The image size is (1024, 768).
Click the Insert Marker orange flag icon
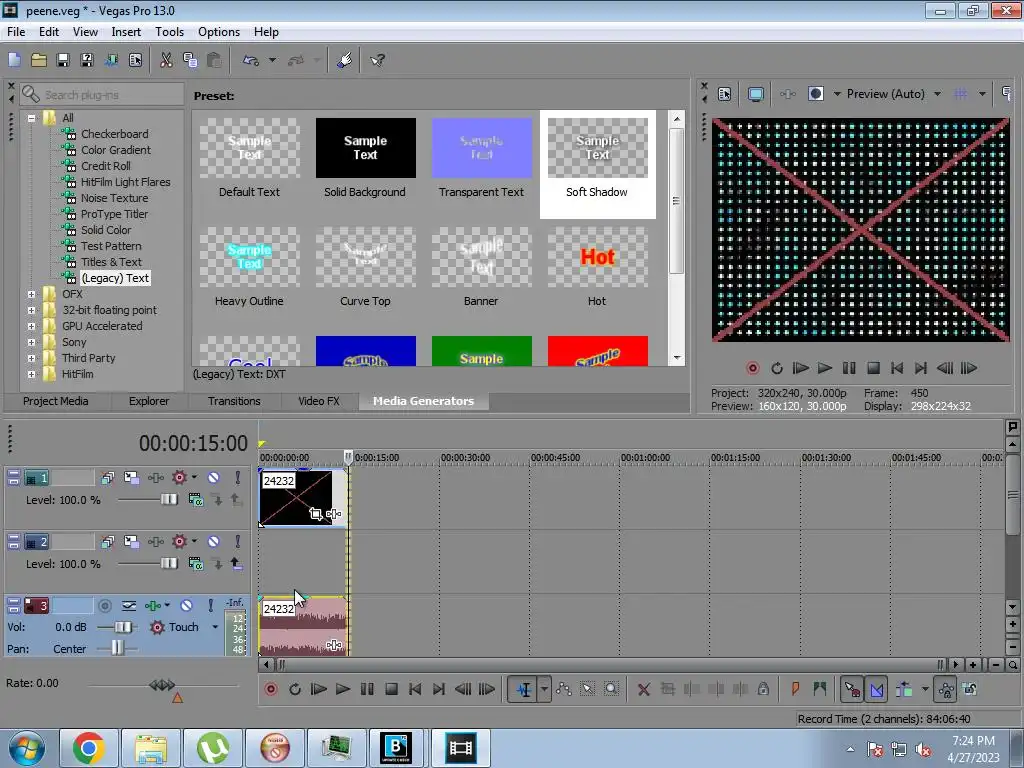coord(795,689)
